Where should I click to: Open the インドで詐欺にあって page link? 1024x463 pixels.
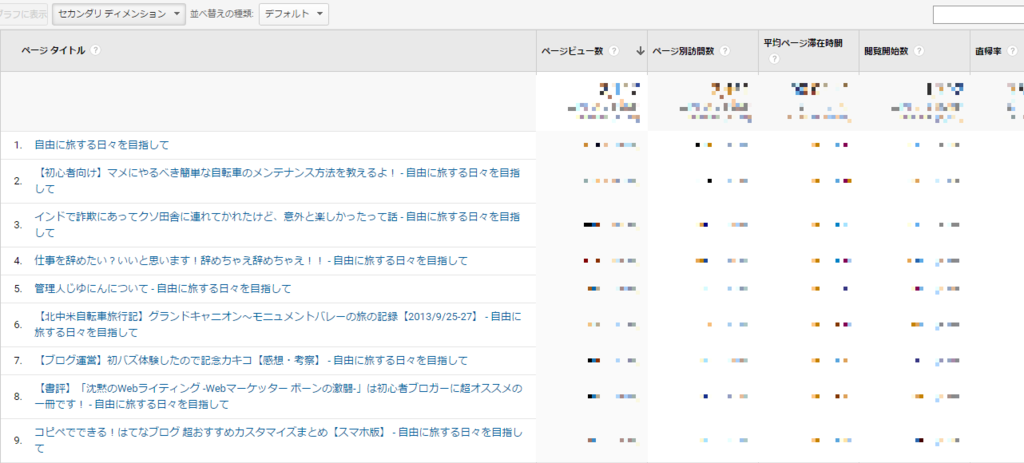[x=278, y=225]
